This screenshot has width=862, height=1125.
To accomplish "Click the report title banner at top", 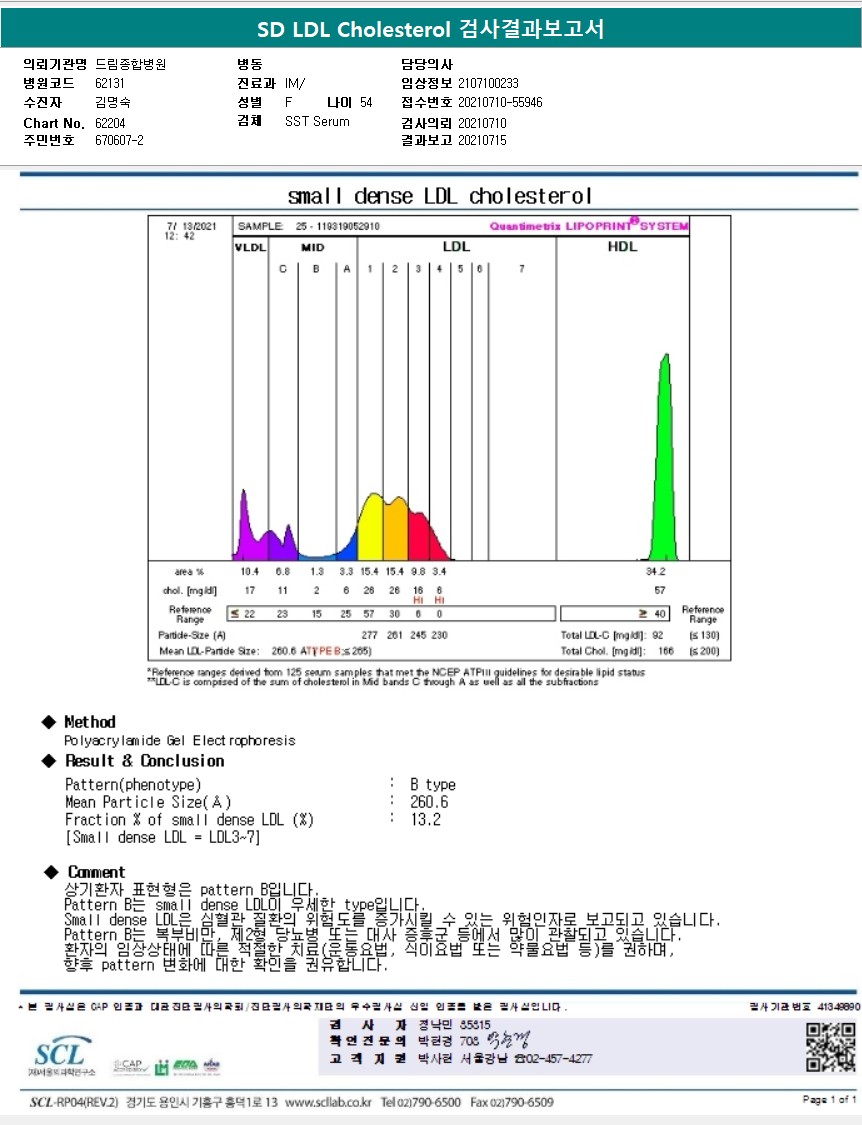I will [430, 29].
